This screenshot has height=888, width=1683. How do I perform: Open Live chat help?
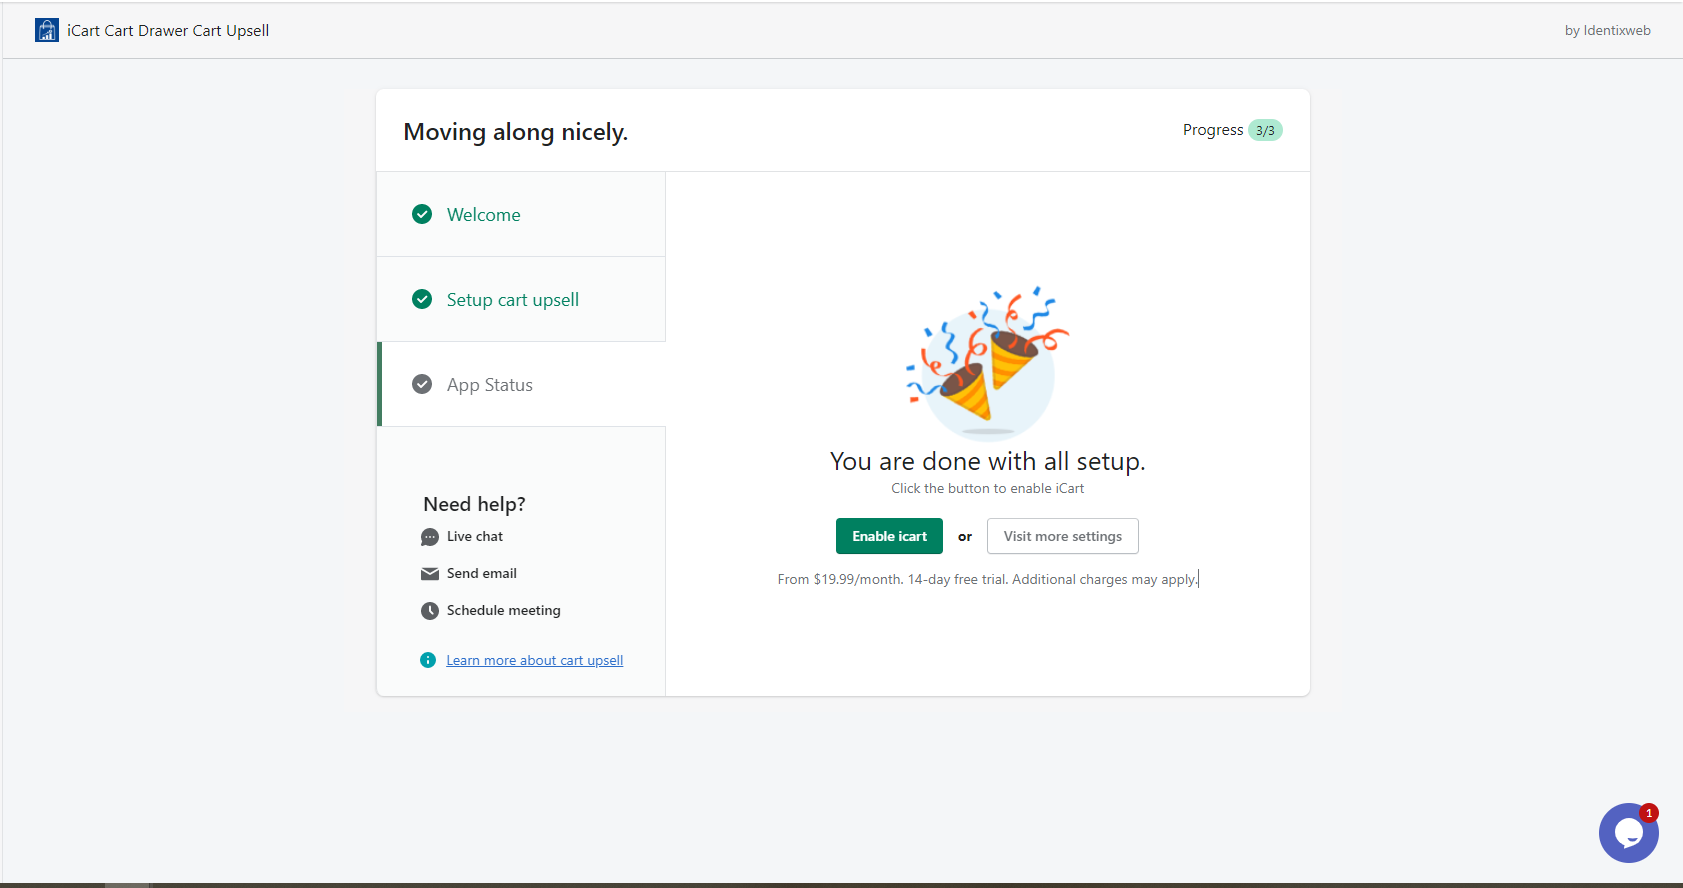tap(475, 537)
